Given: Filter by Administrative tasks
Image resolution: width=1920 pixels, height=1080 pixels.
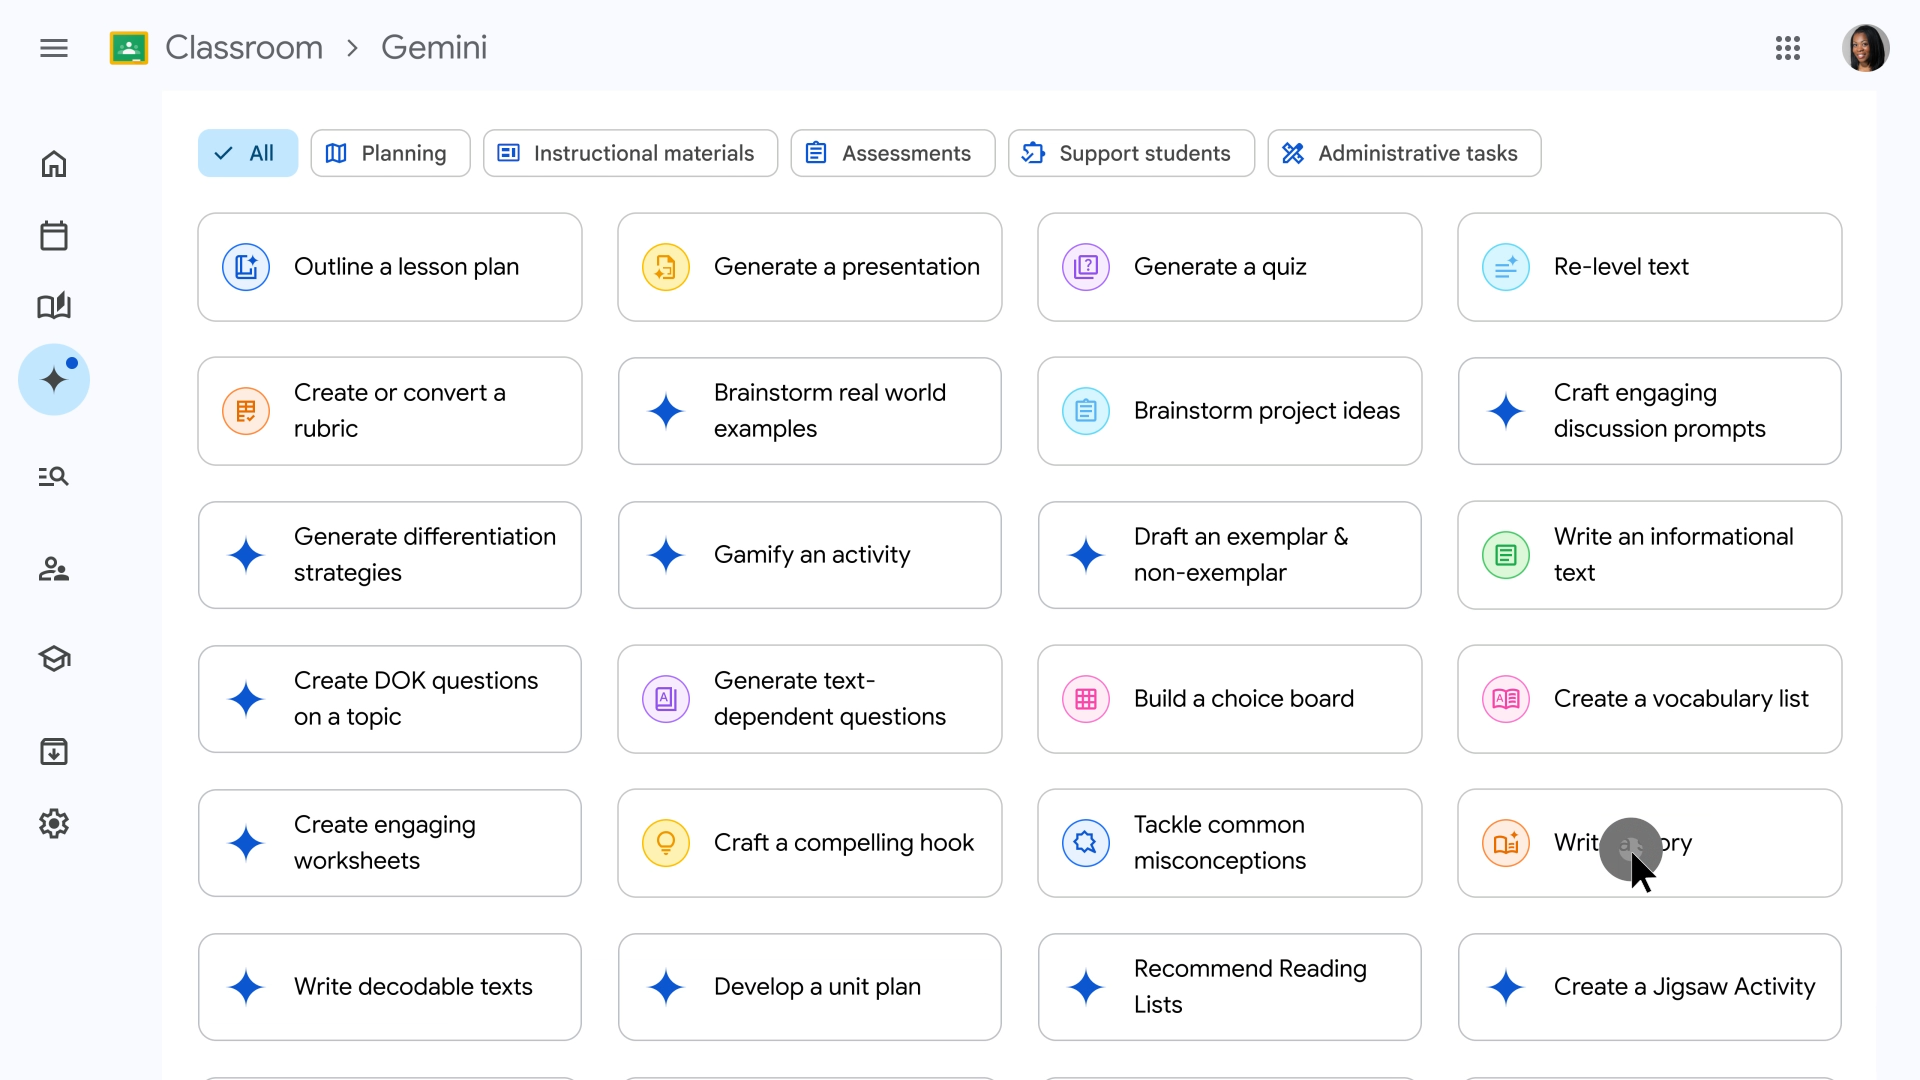Looking at the screenshot, I should [1404, 153].
